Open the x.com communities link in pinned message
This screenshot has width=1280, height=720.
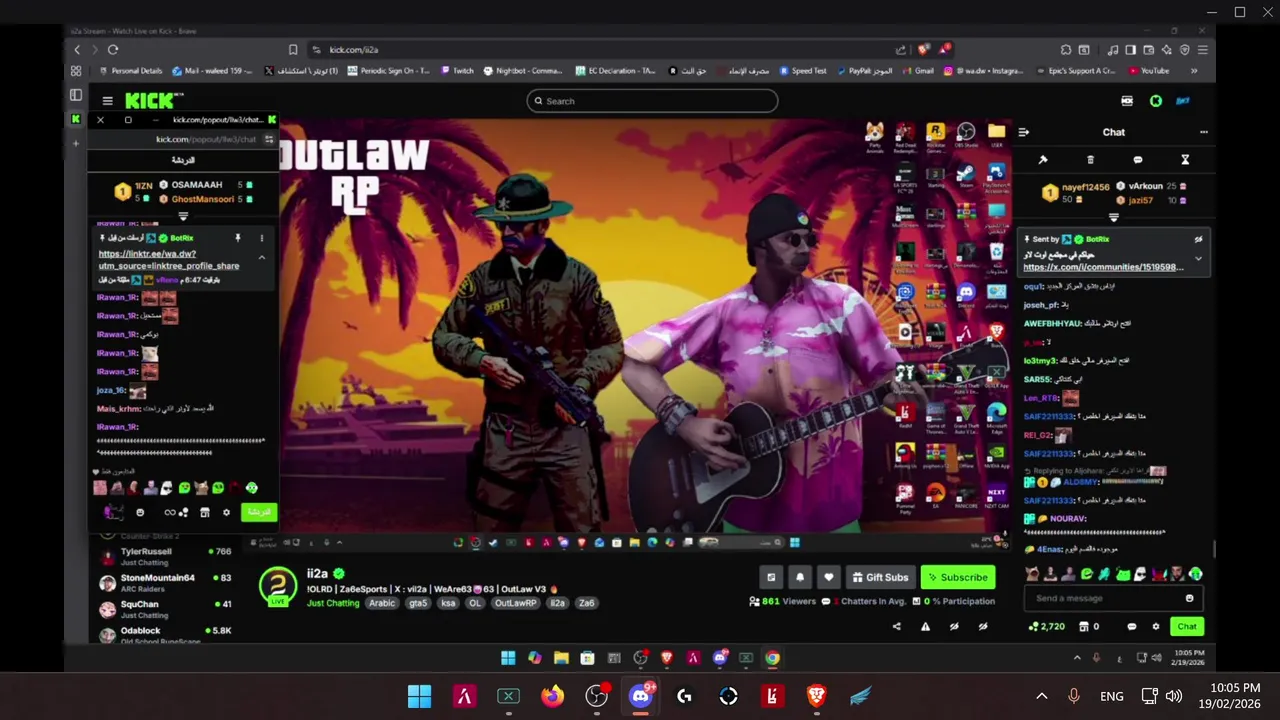click(1103, 267)
